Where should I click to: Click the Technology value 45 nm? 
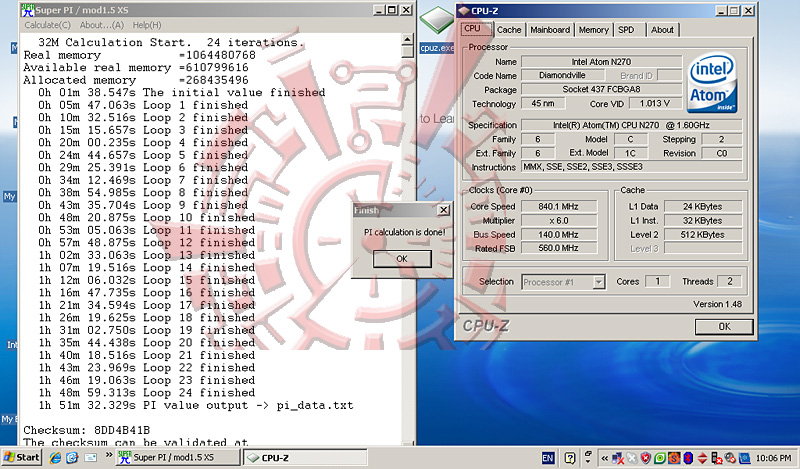543,104
